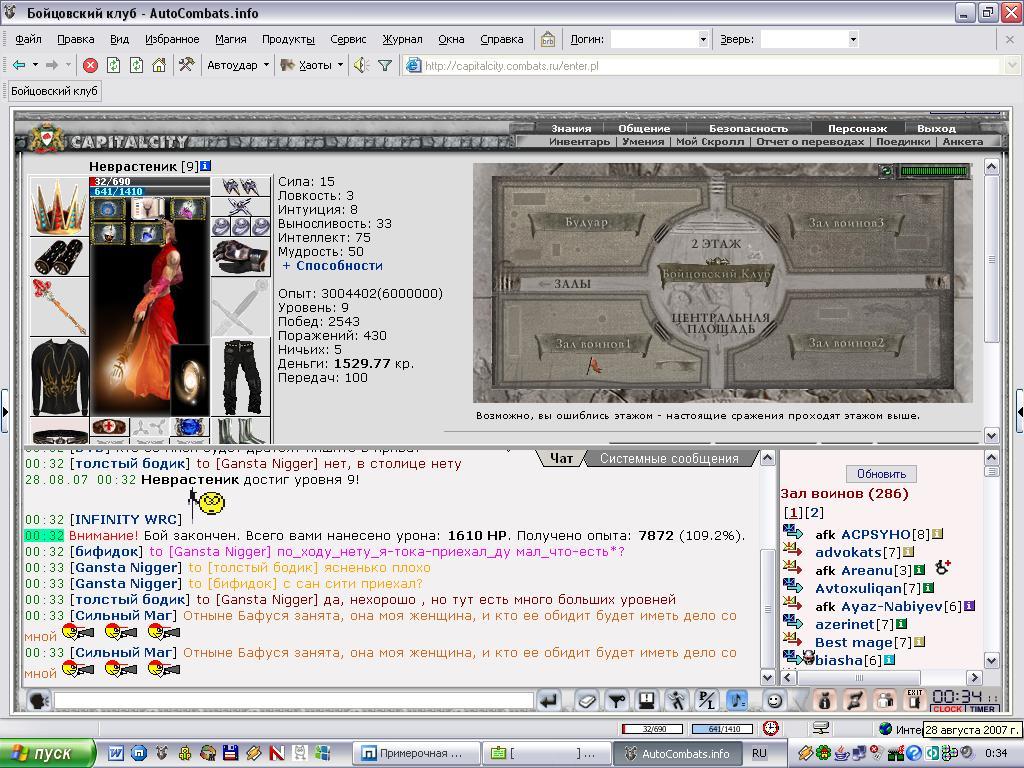Image resolution: width=1024 pixels, height=768 pixels.
Task: Click the friends people icon in chat bar
Action: click(x=885, y=701)
